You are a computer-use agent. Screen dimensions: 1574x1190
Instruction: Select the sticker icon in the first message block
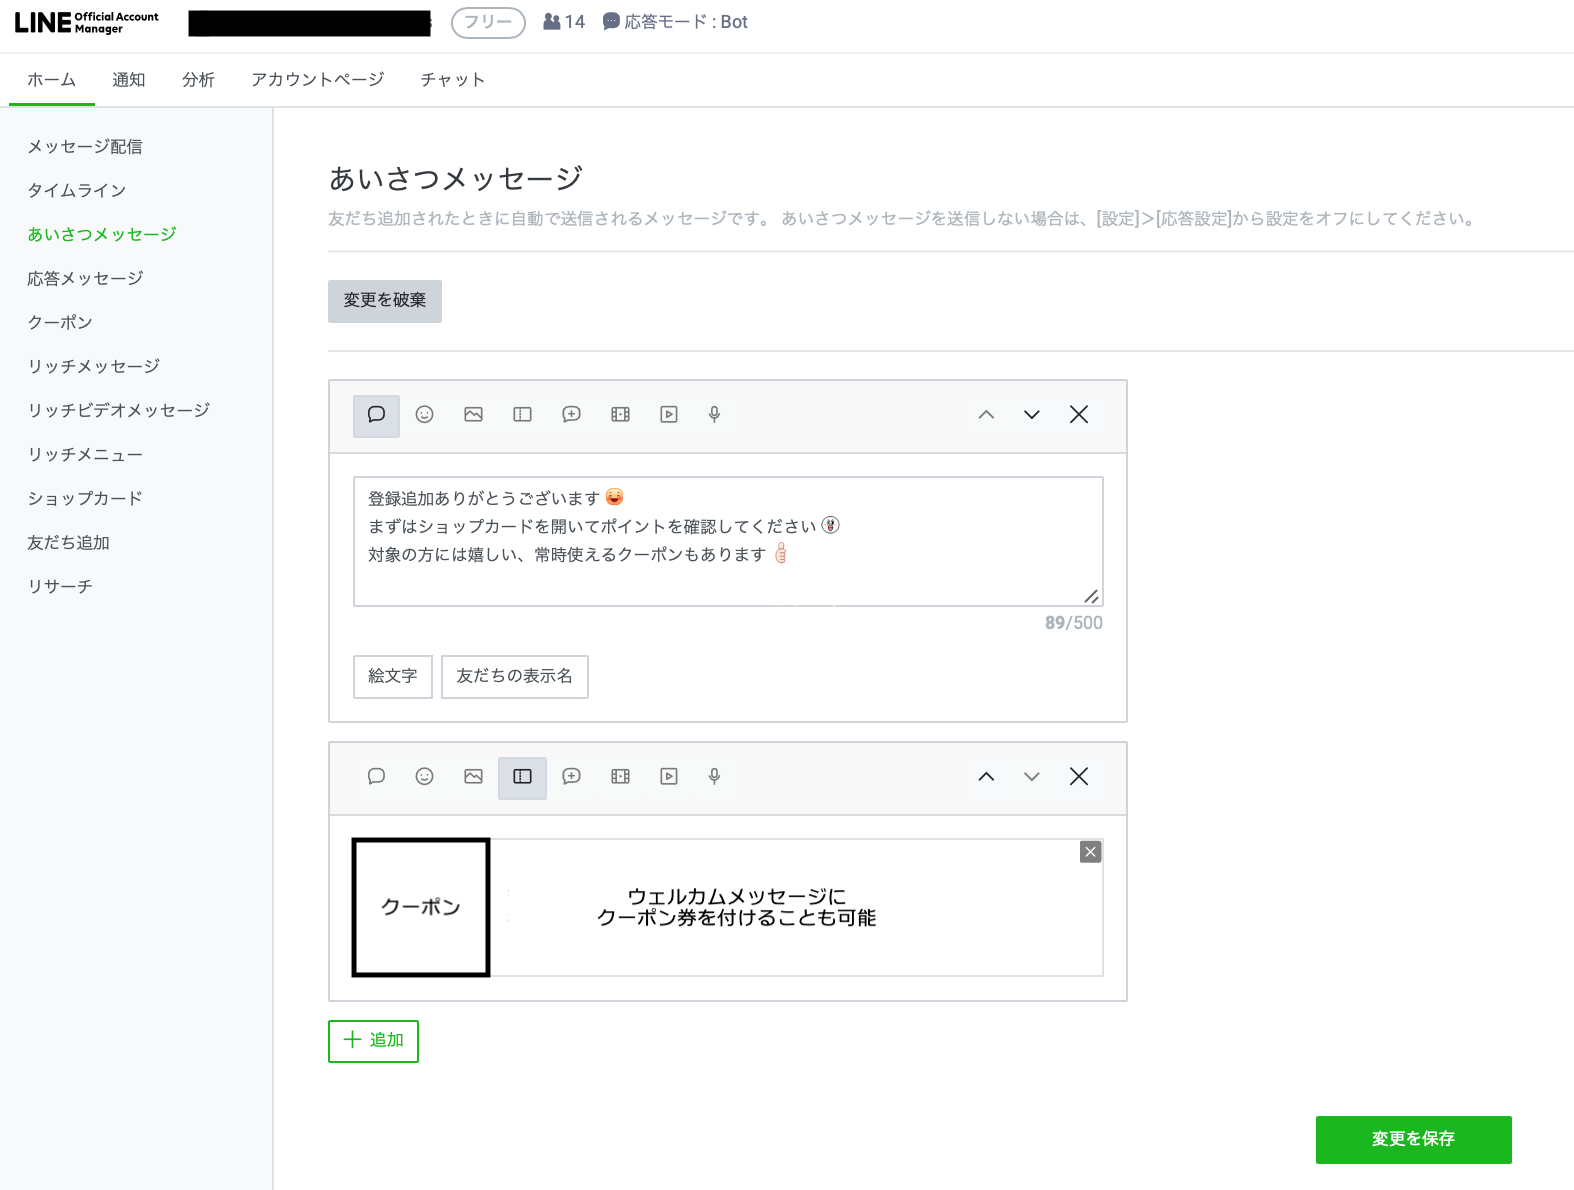pos(424,415)
